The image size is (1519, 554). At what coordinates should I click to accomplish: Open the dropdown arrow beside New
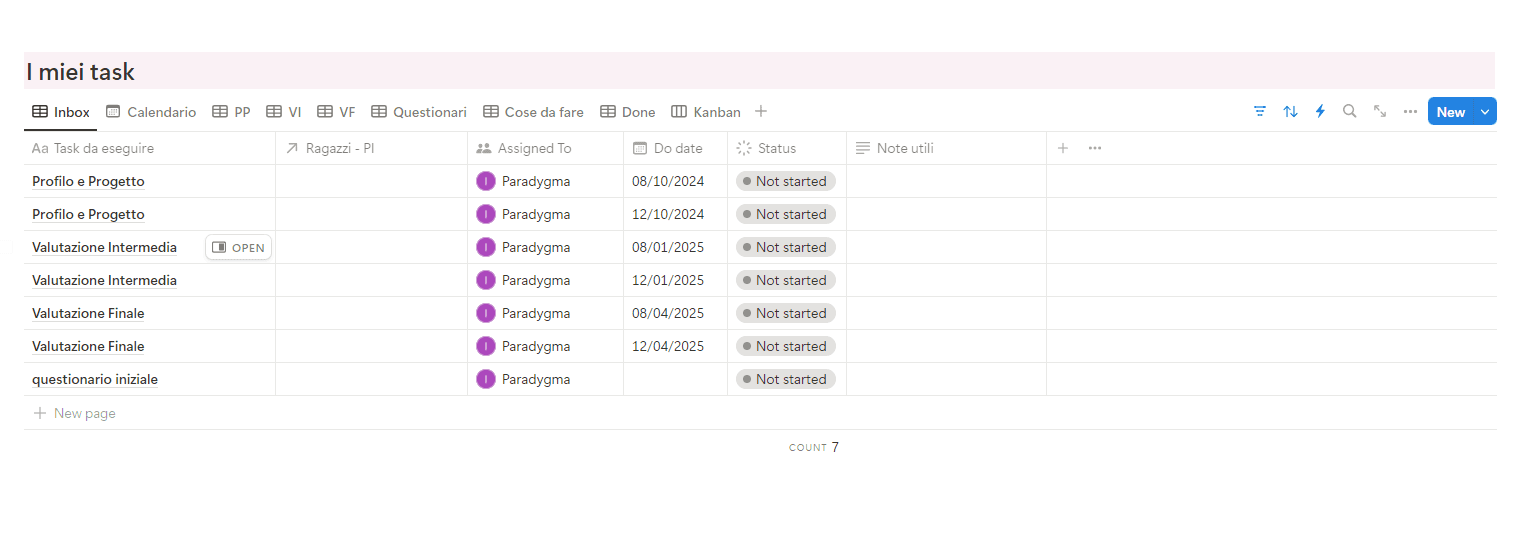(1485, 112)
